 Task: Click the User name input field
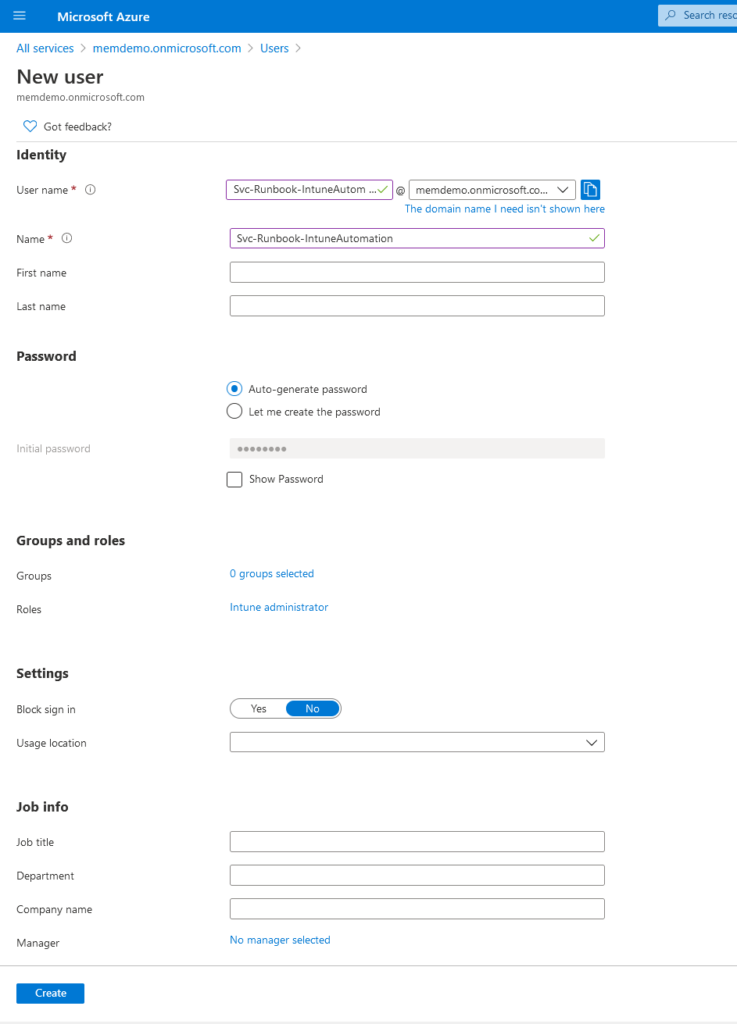coord(309,189)
